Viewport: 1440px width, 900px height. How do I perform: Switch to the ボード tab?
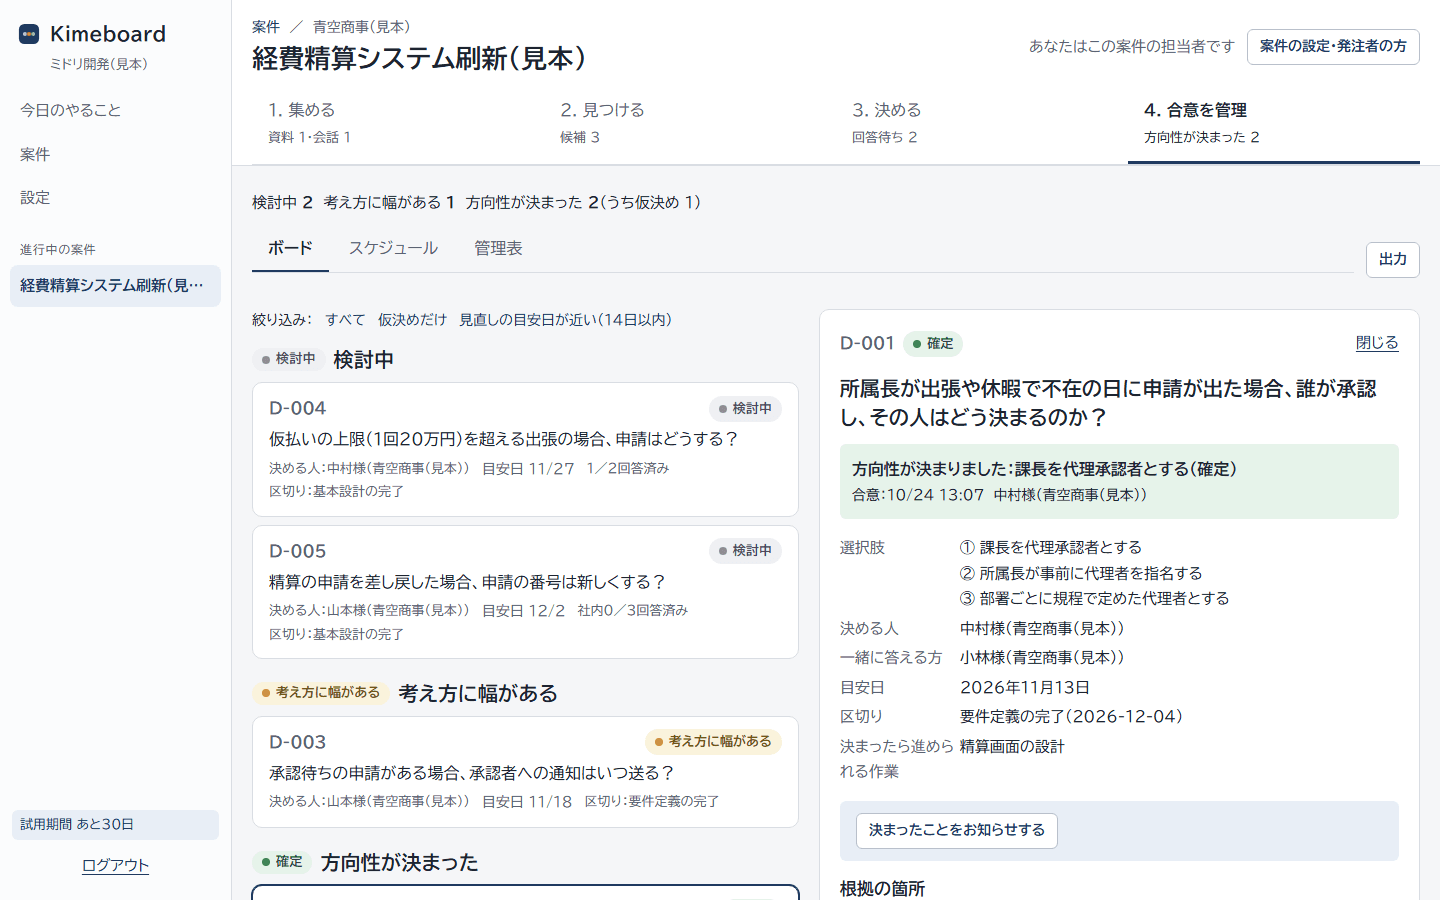(290, 249)
